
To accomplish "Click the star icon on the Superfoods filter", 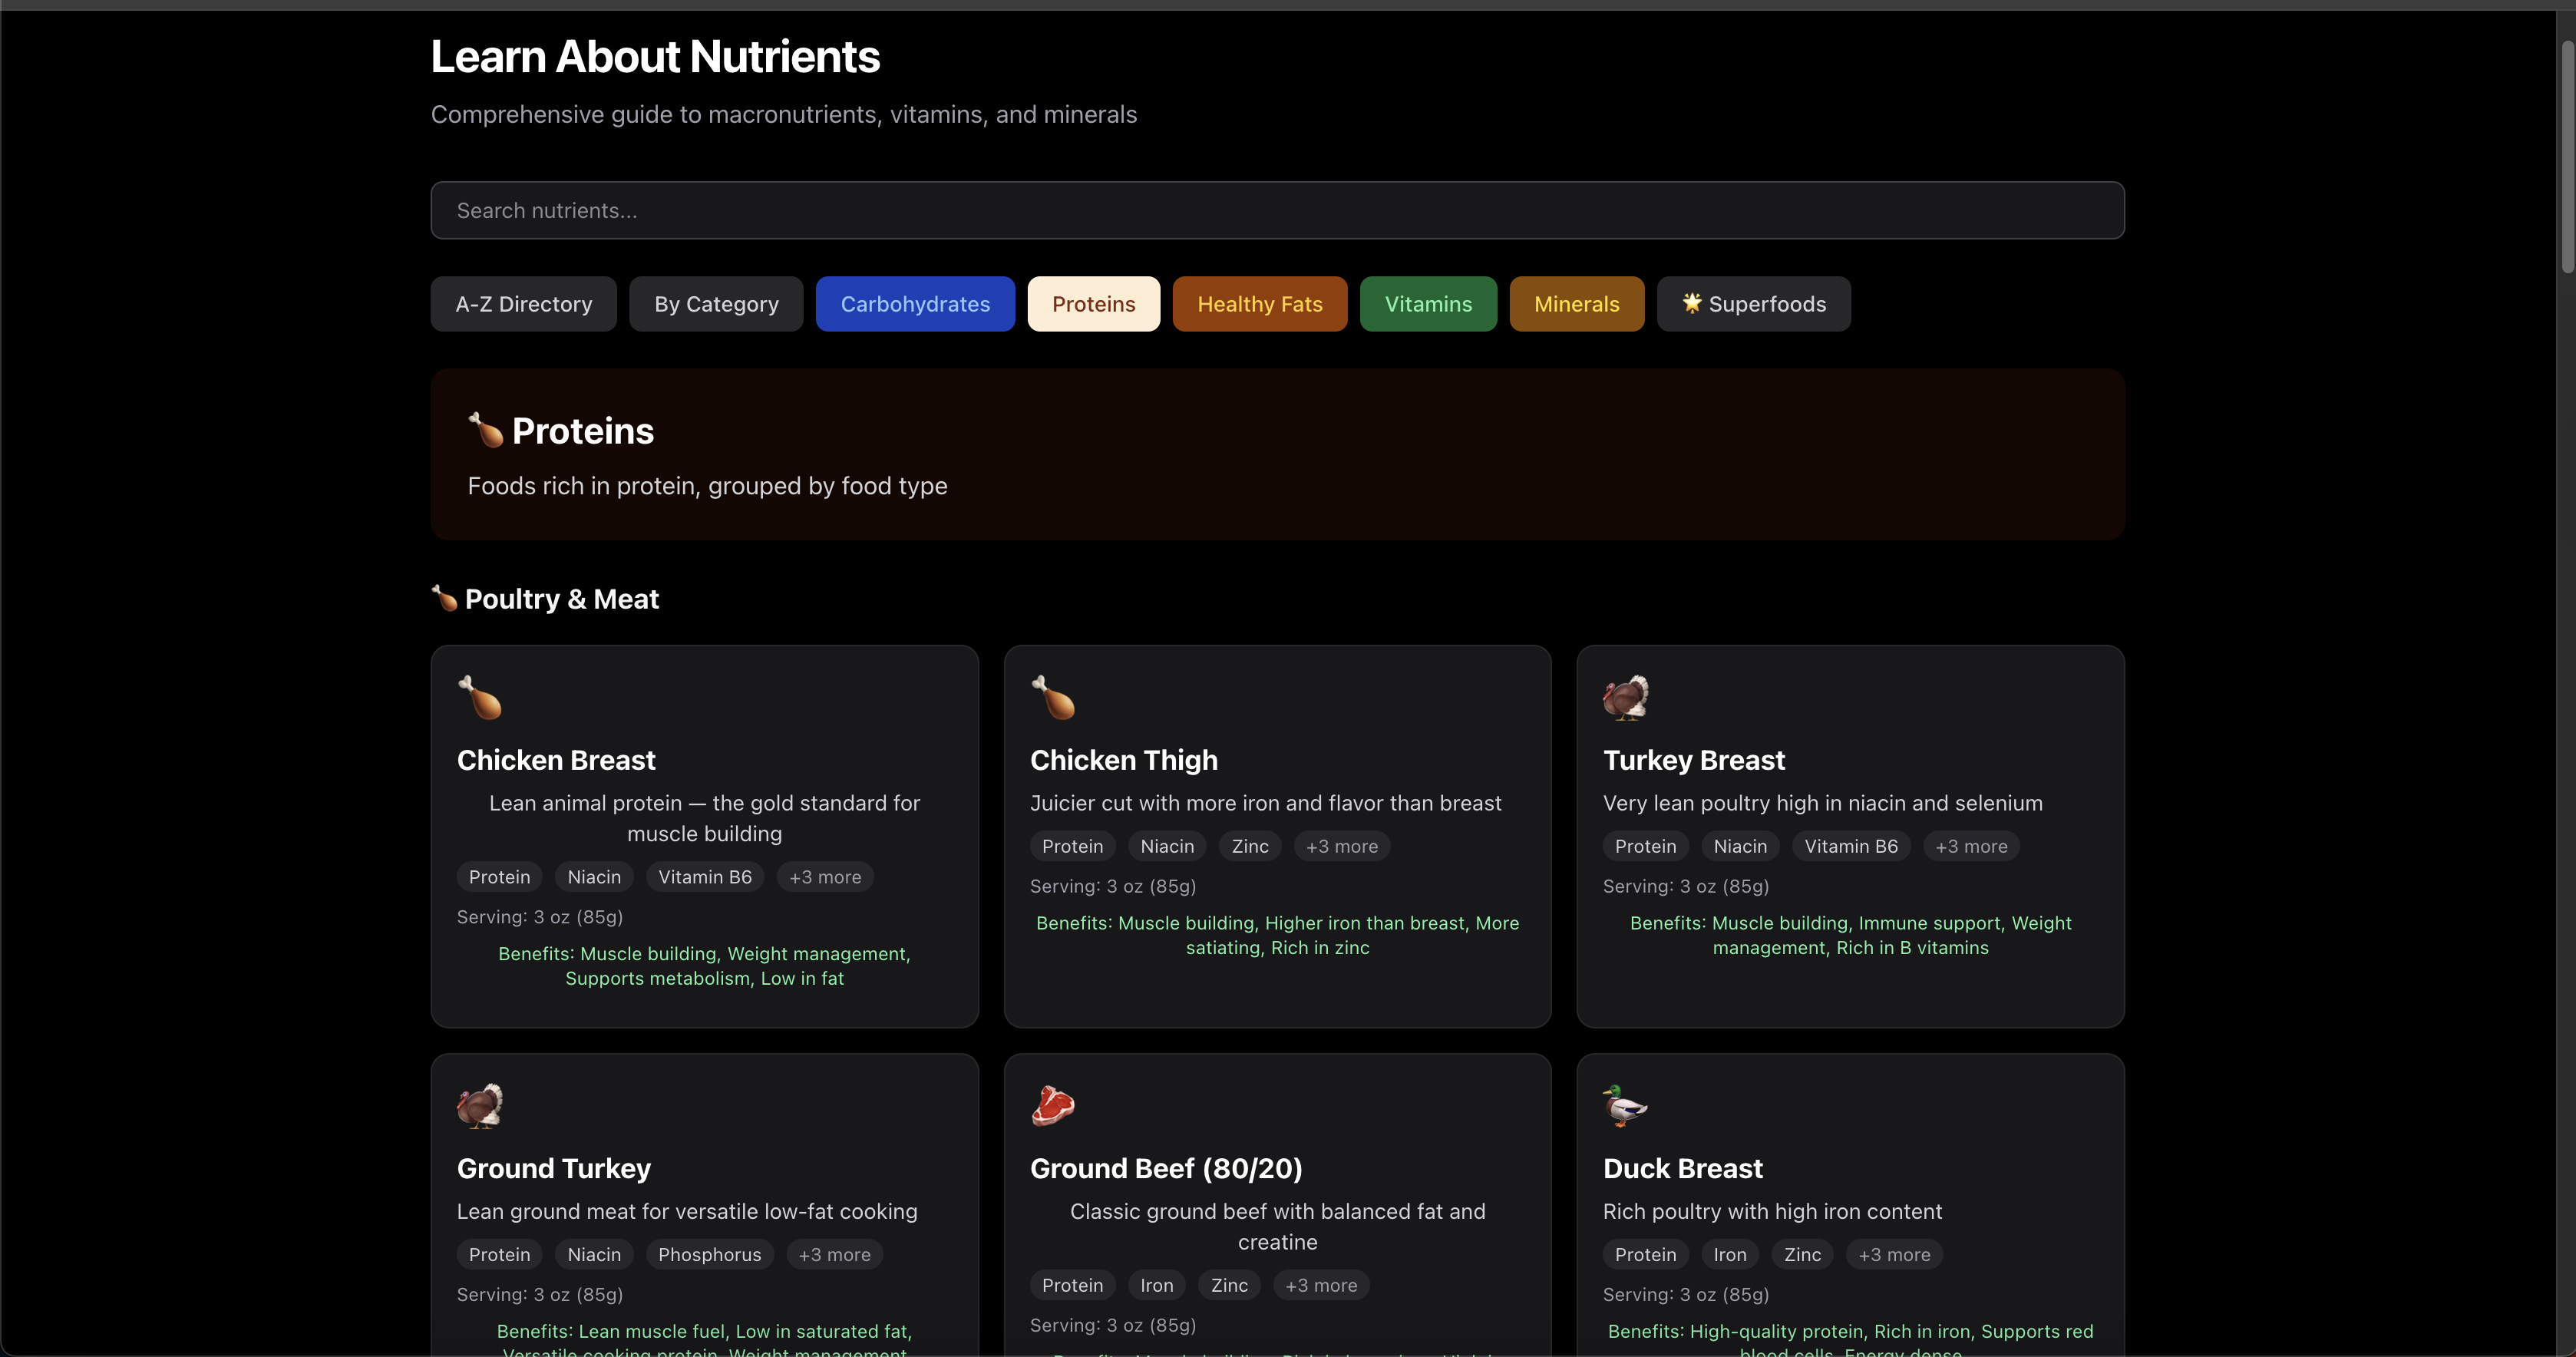I will (1691, 303).
